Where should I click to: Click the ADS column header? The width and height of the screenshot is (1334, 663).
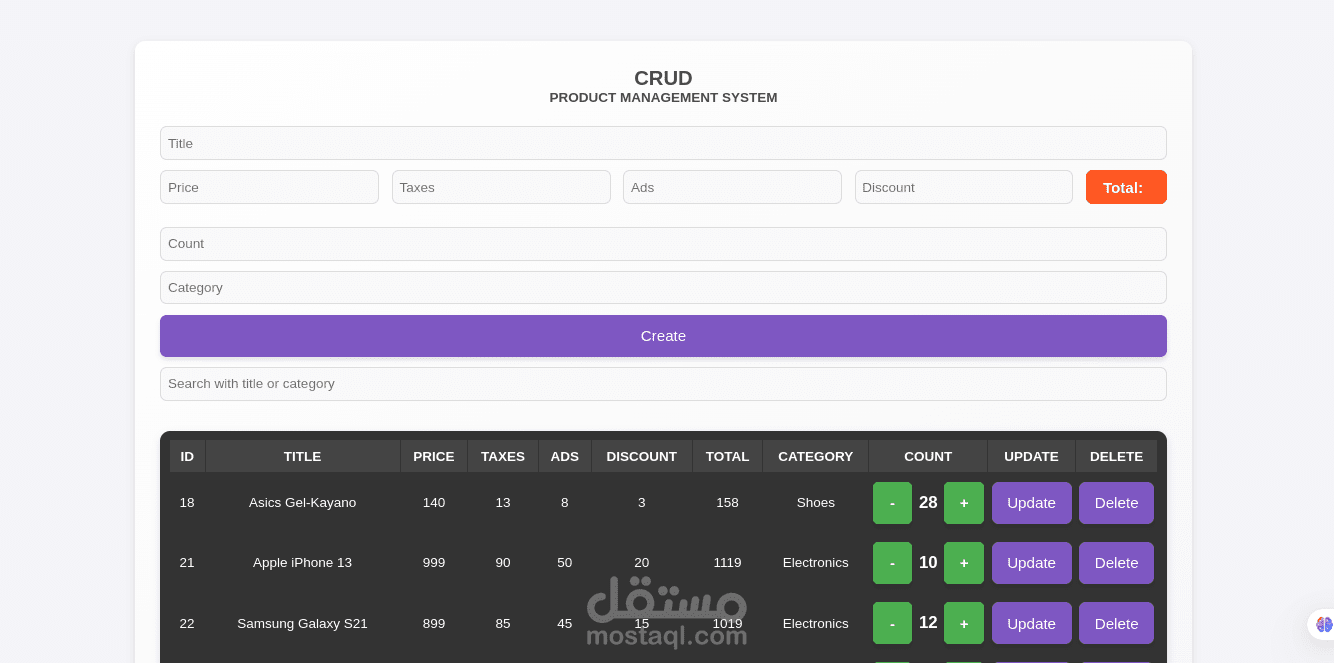click(565, 456)
